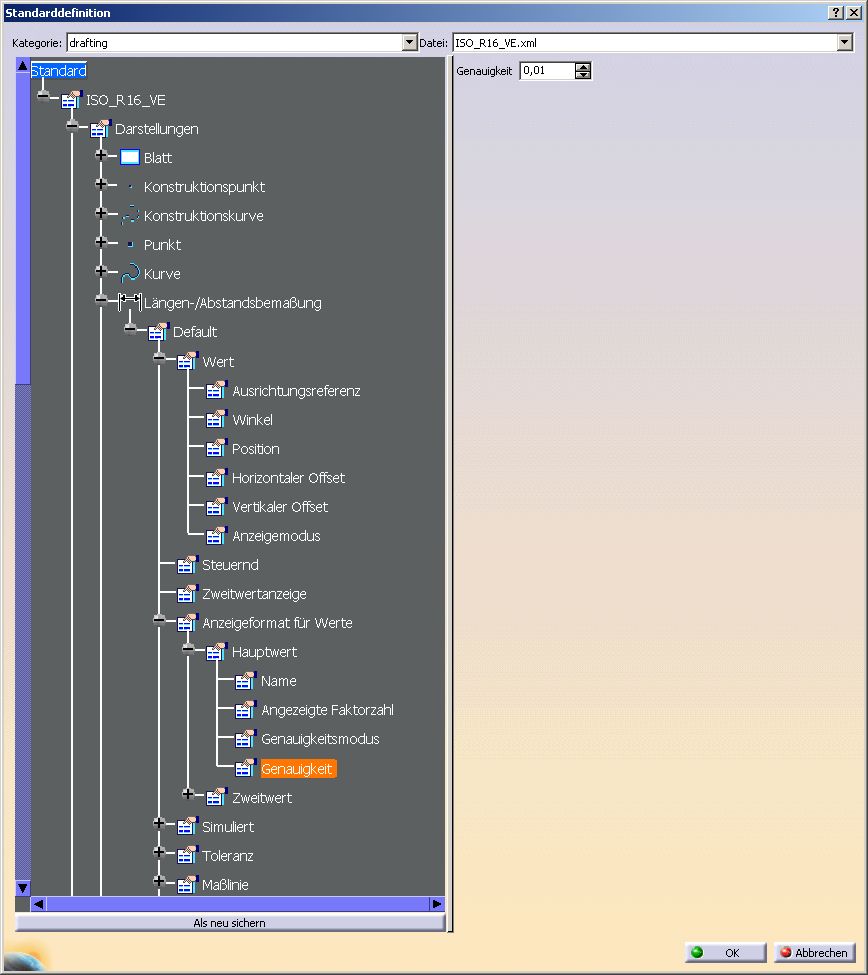Decrease Genauigkeit with the down arrow

click(x=583, y=75)
